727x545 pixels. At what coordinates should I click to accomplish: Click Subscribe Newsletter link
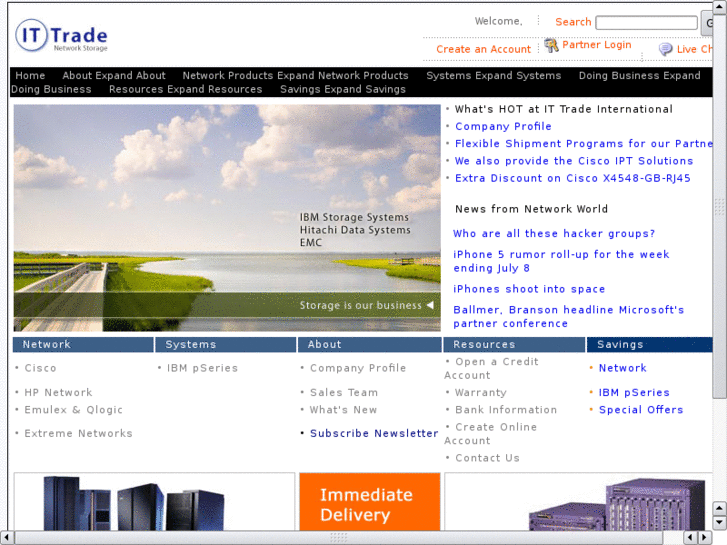[374, 433]
